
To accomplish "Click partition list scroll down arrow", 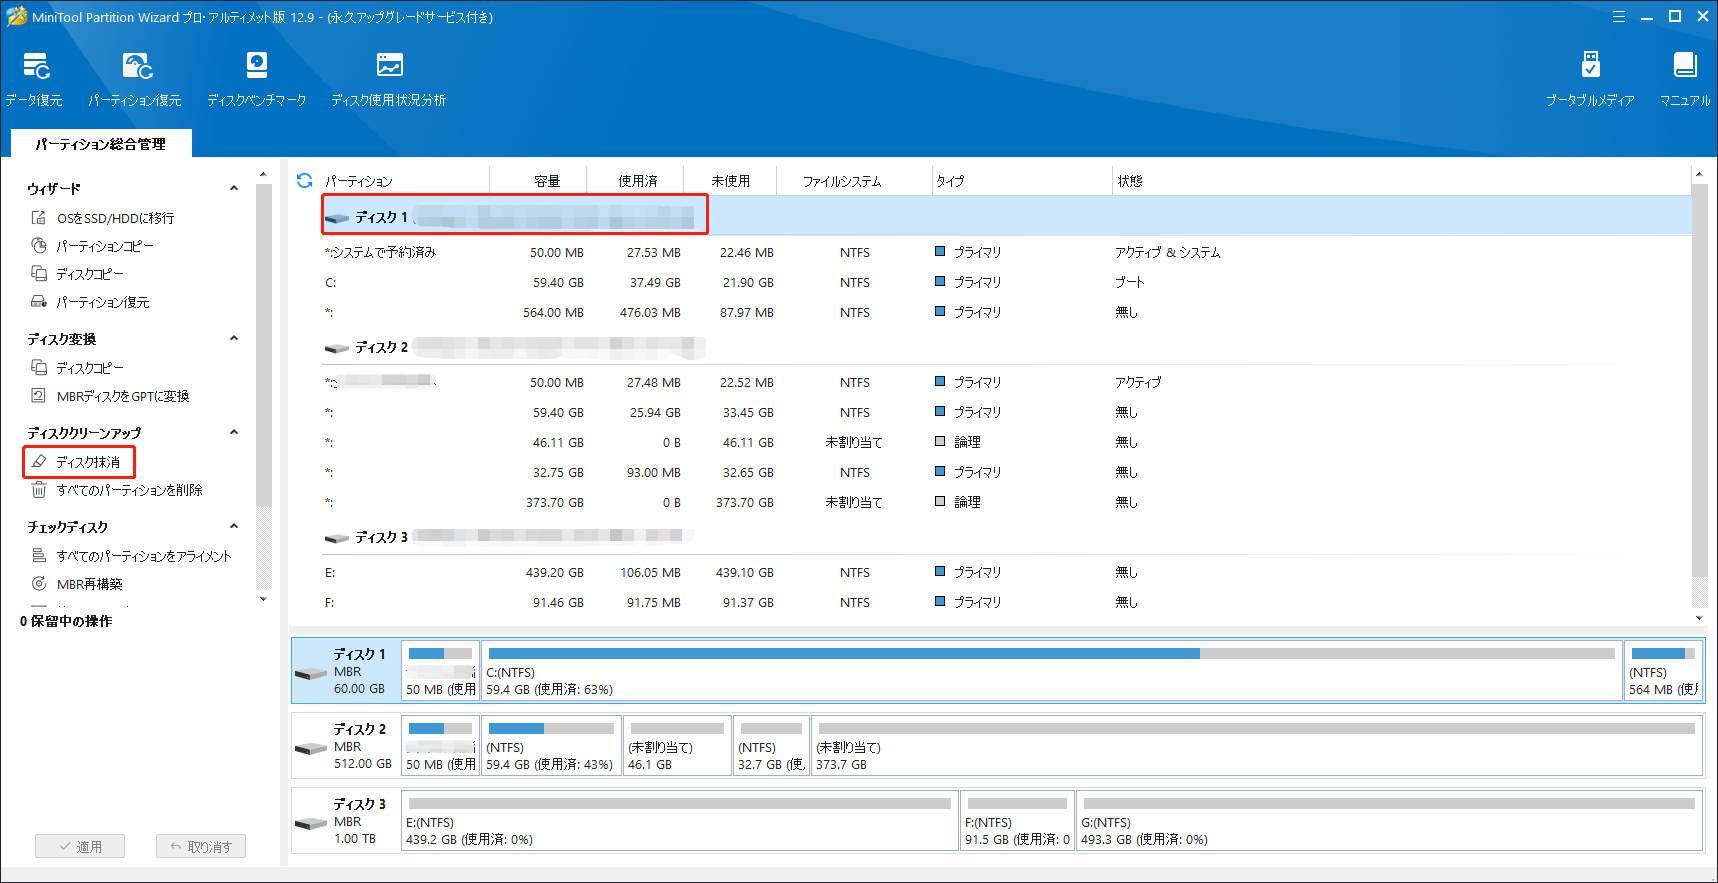I will pyautogui.click(x=1699, y=618).
